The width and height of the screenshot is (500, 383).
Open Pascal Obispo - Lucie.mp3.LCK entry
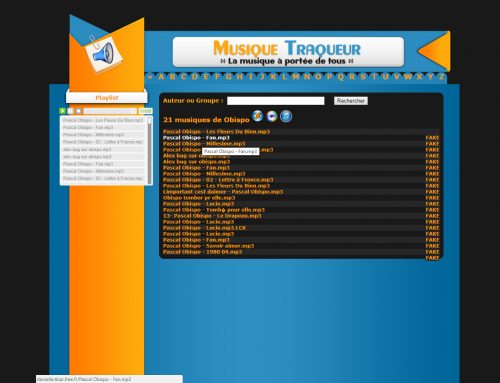pos(205,228)
